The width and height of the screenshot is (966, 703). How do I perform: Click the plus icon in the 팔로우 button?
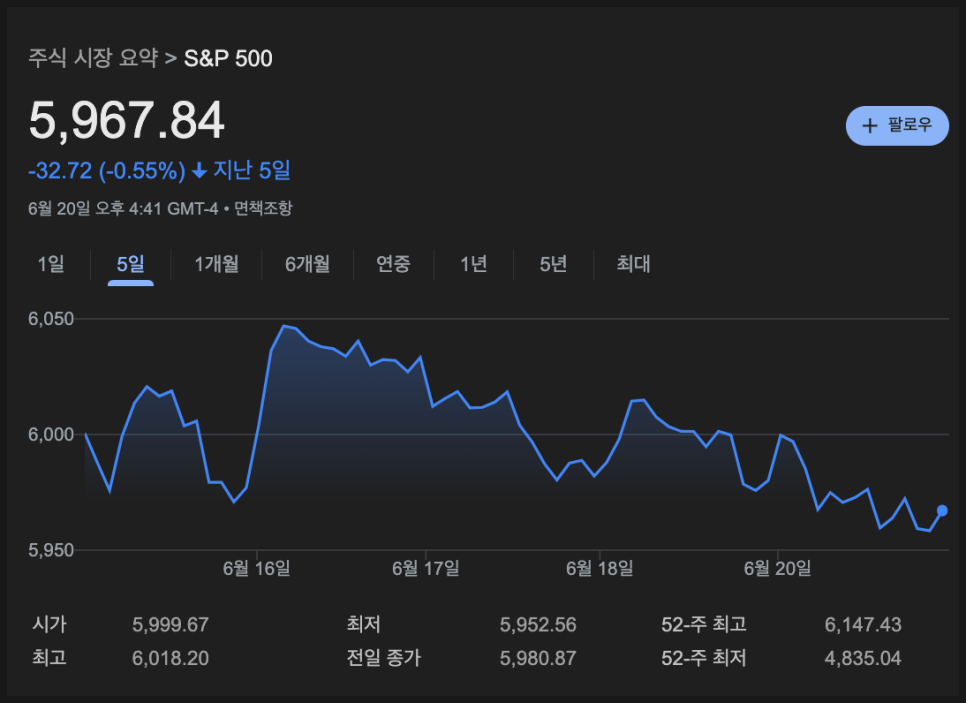click(869, 126)
